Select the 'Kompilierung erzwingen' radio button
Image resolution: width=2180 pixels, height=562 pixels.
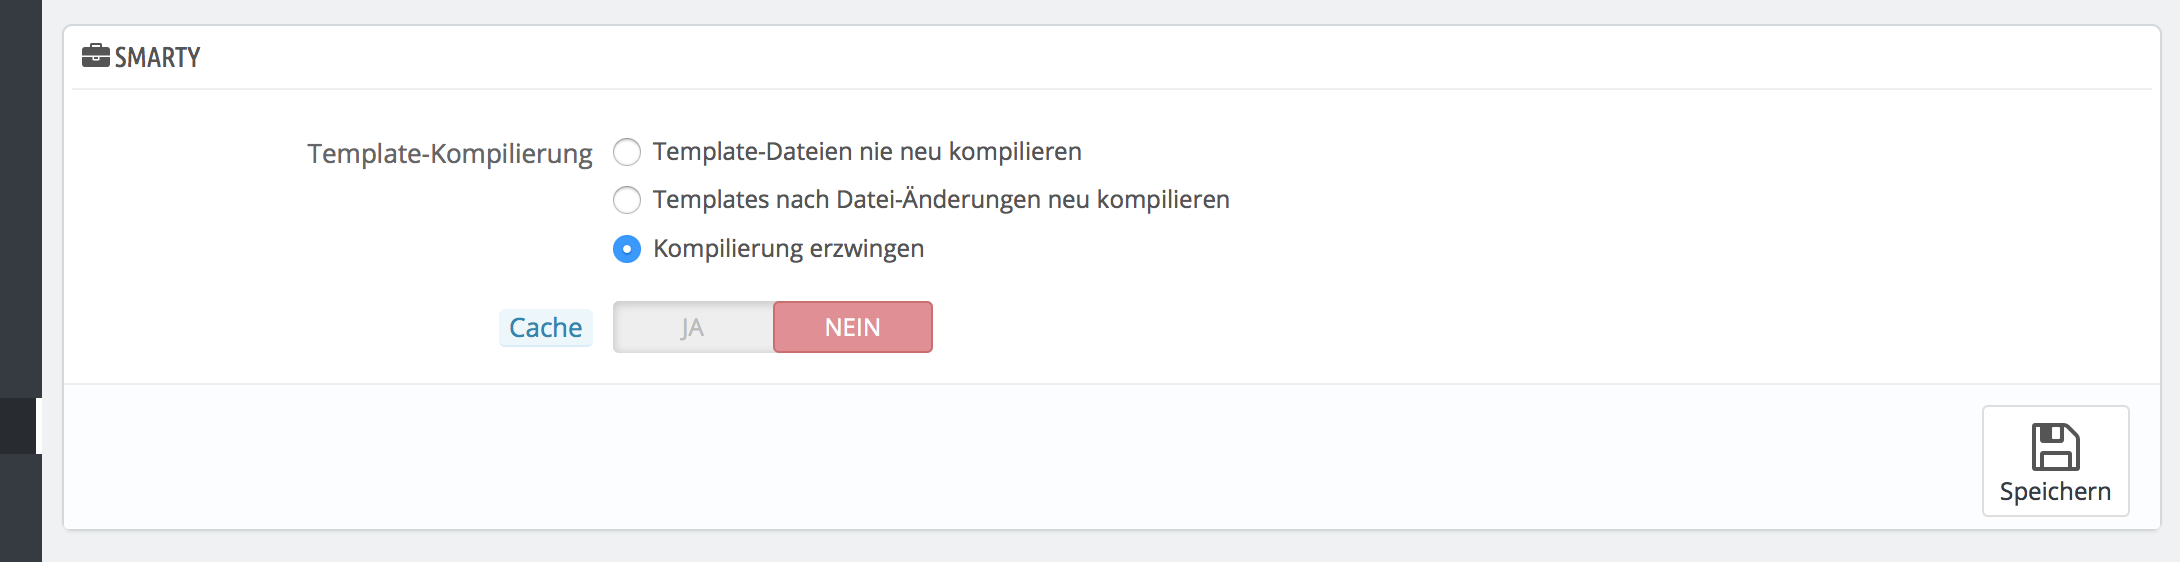627,249
